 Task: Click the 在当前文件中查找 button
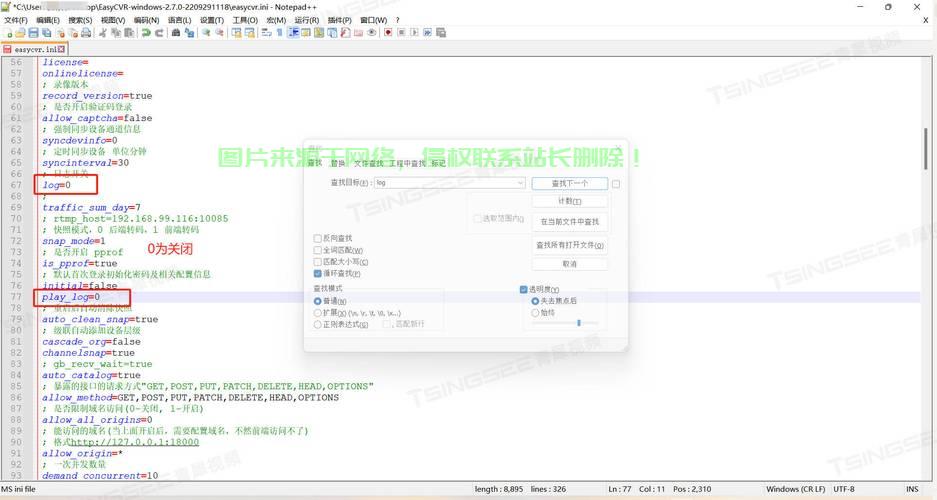pos(569,222)
